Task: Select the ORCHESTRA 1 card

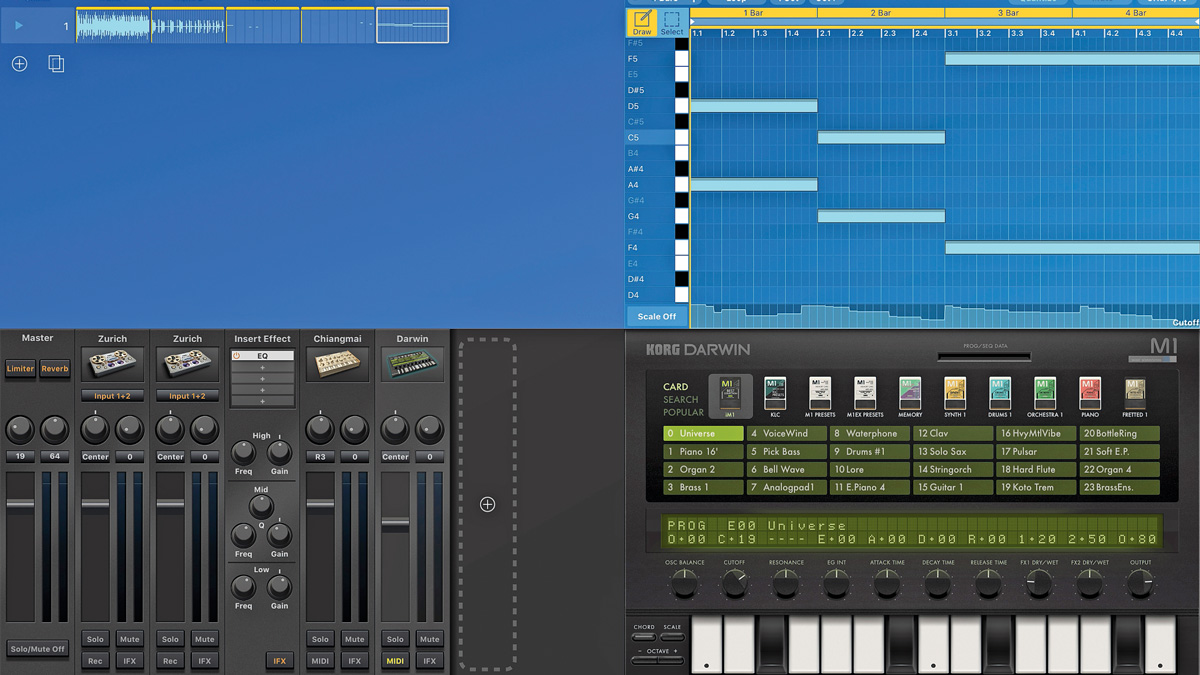Action: point(1044,396)
